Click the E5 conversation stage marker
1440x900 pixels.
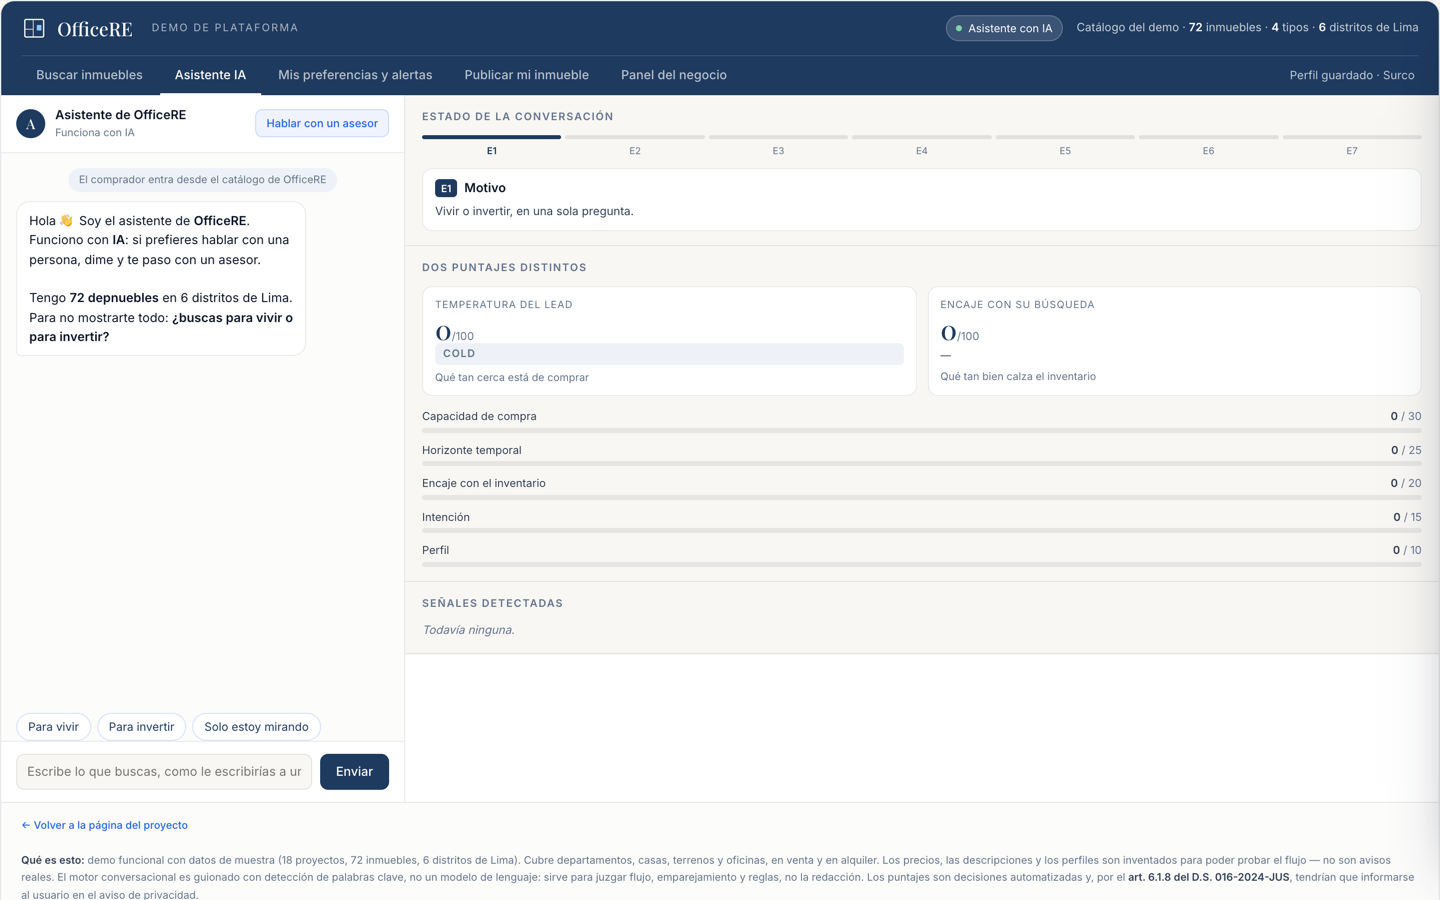pos(1065,144)
